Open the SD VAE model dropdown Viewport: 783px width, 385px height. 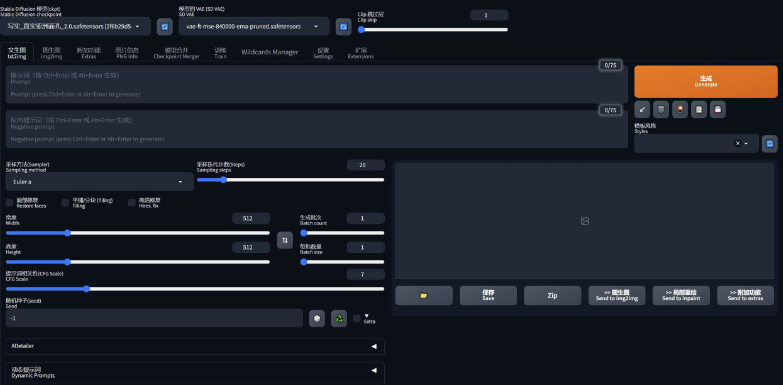coord(254,26)
